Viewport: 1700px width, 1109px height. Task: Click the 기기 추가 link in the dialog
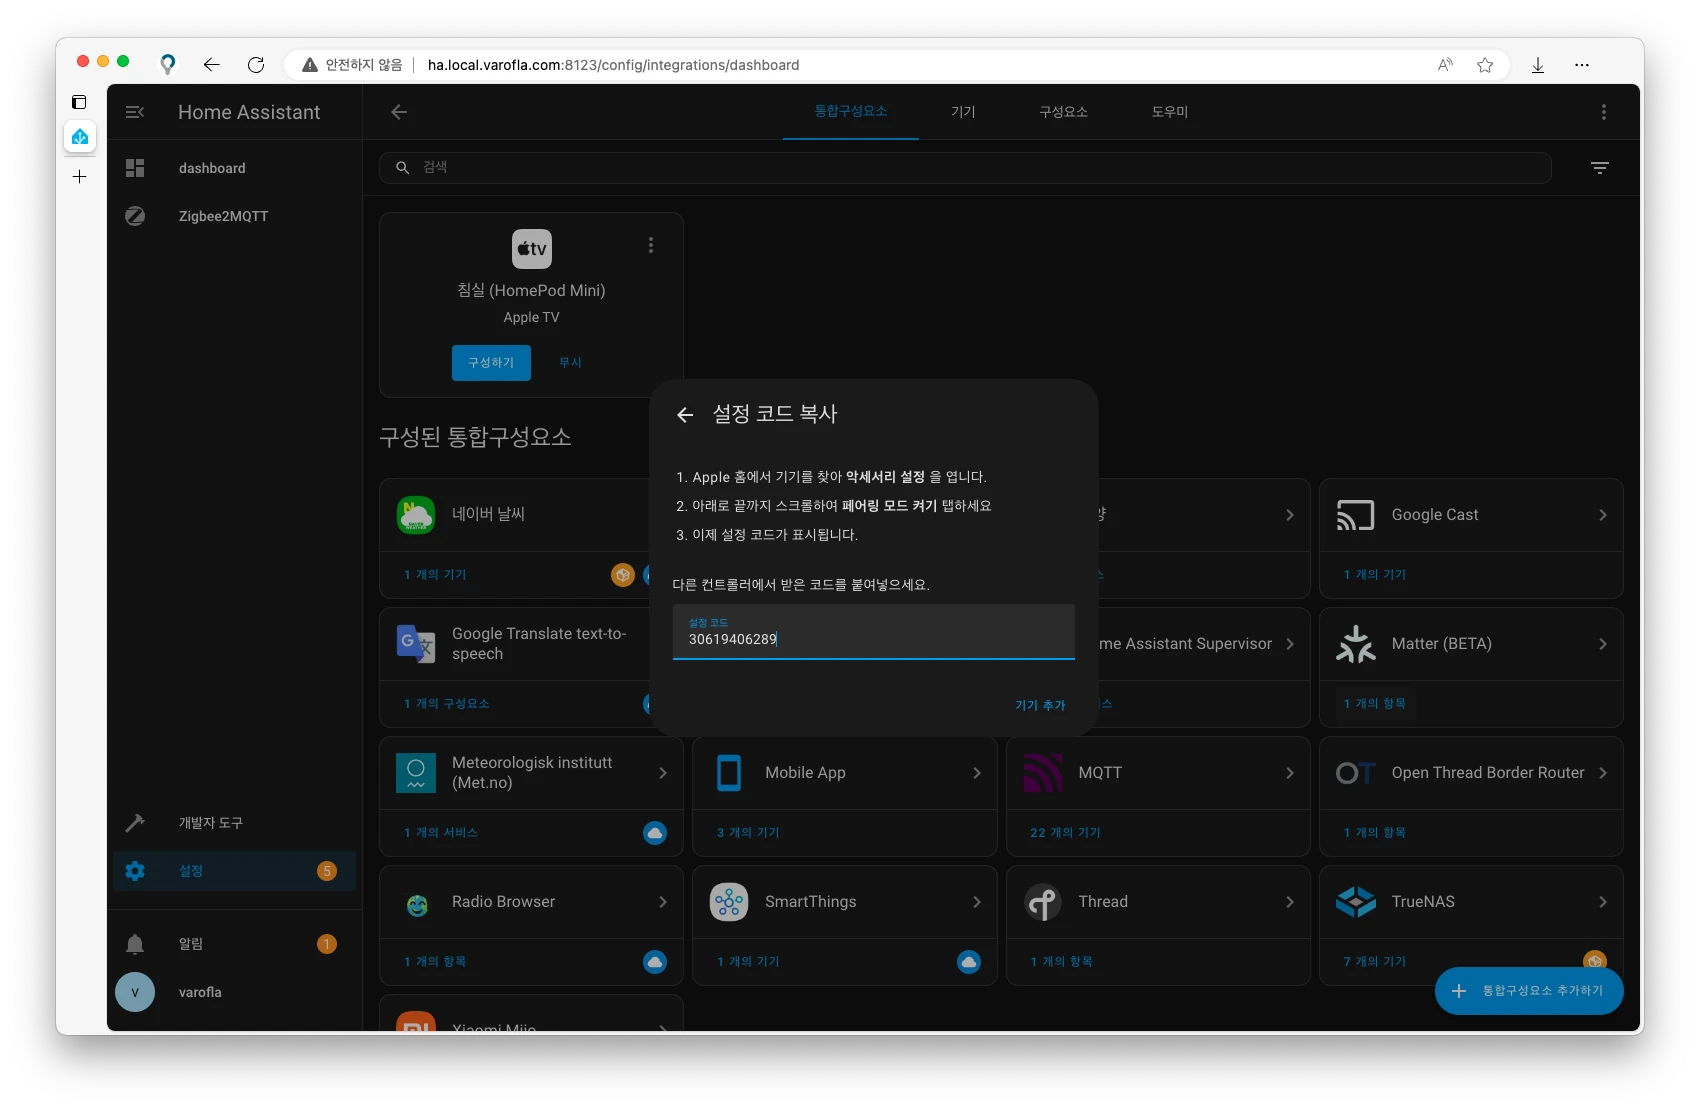point(1038,705)
